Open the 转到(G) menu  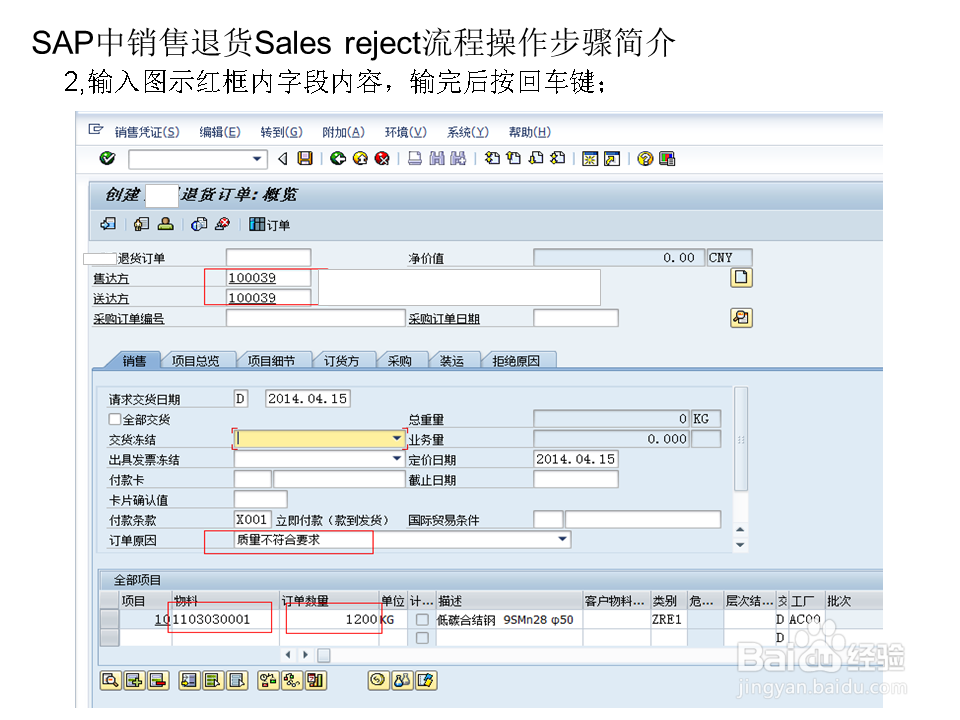tap(281, 132)
